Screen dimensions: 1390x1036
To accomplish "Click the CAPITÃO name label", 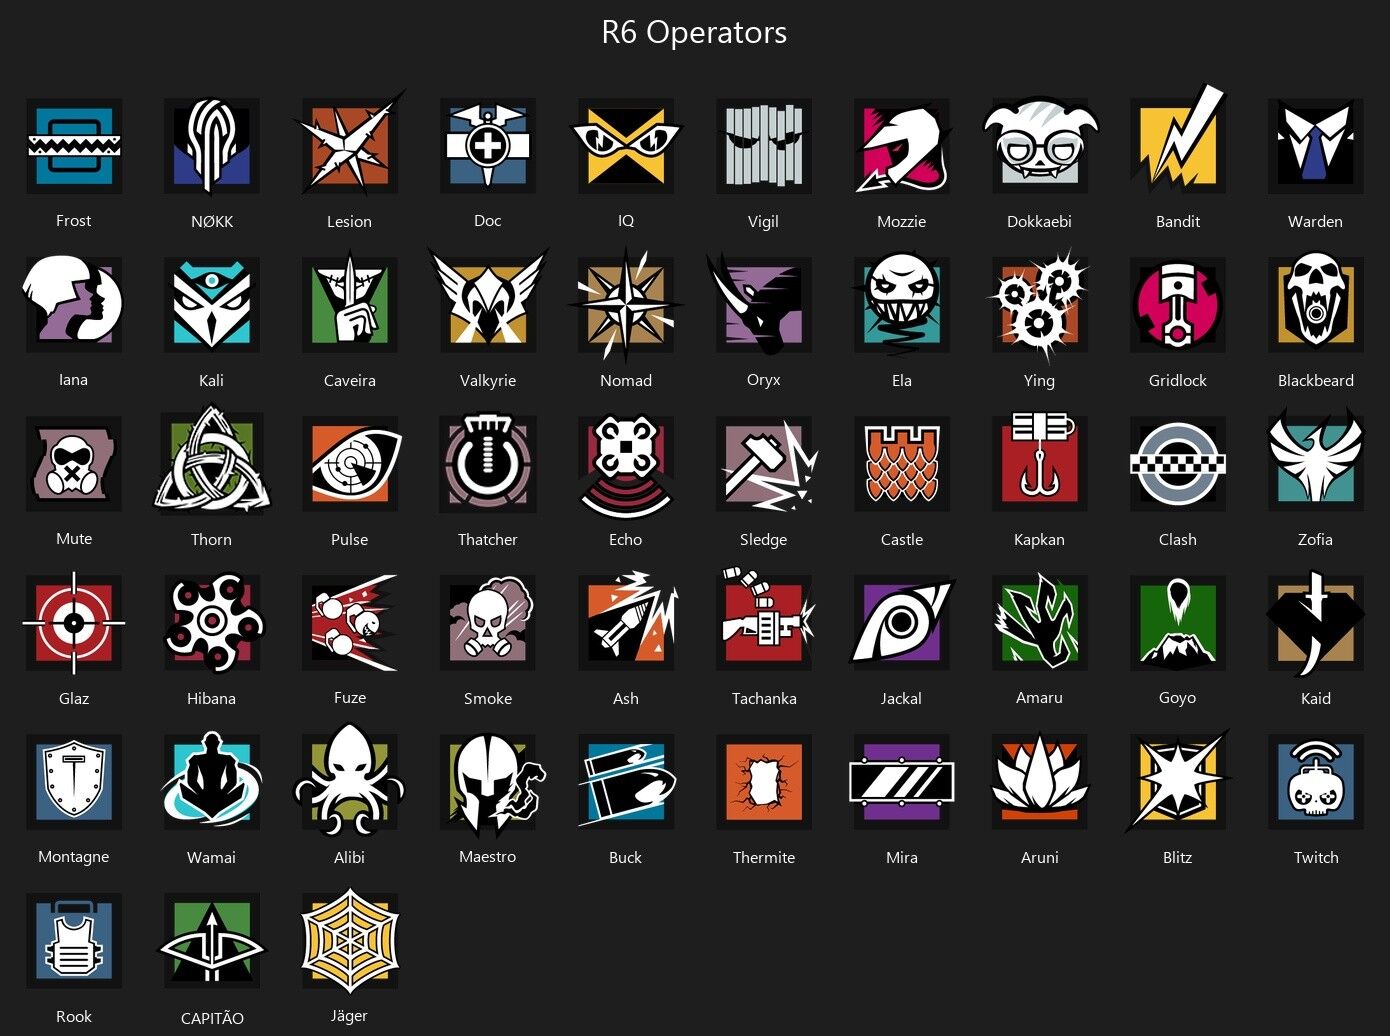I will click(212, 1018).
